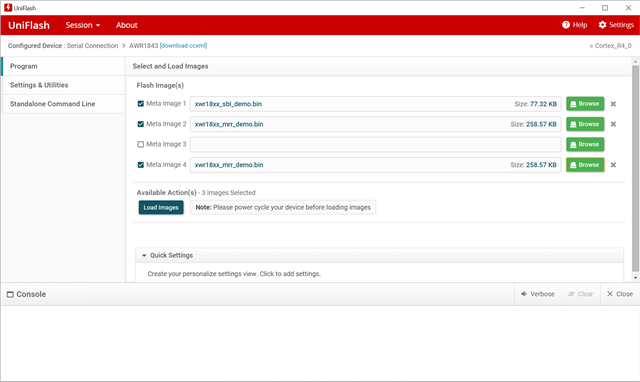Open the About menu item
This screenshot has width=640, height=382.
(x=127, y=25)
